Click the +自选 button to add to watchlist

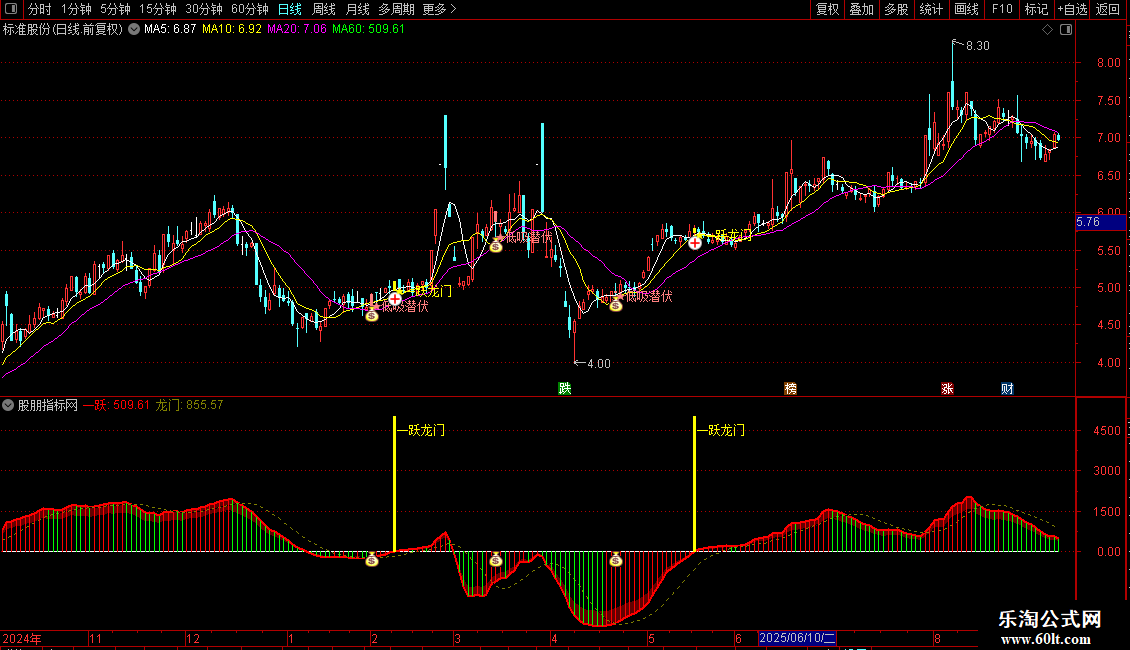click(1072, 10)
